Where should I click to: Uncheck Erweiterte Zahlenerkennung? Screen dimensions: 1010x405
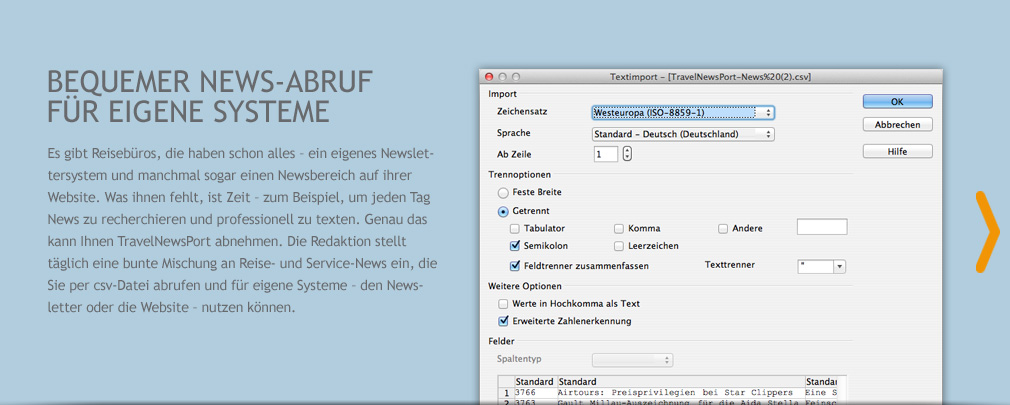pyautogui.click(x=503, y=321)
